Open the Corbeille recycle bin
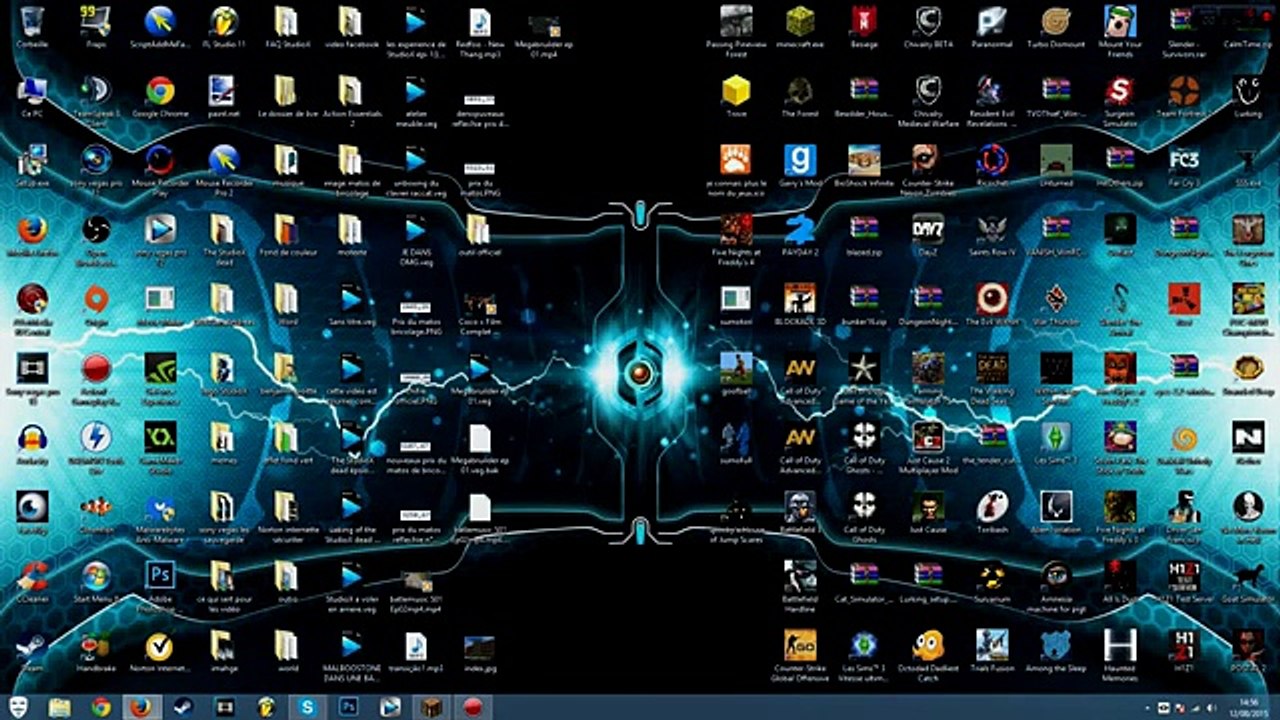 click(32, 21)
